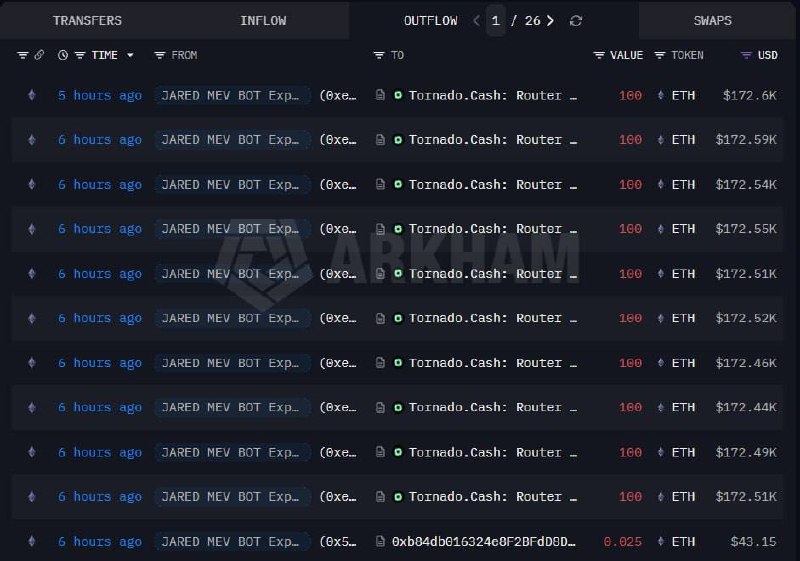Toggle the clock time-format icon
The width and height of the screenshot is (800, 561).
(x=63, y=55)
